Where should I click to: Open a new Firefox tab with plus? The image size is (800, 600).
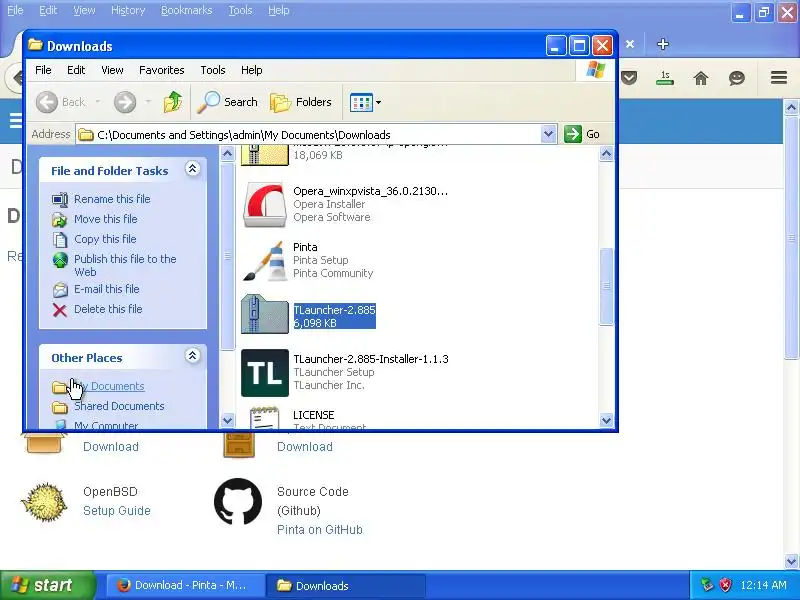[x=663, y=44]
